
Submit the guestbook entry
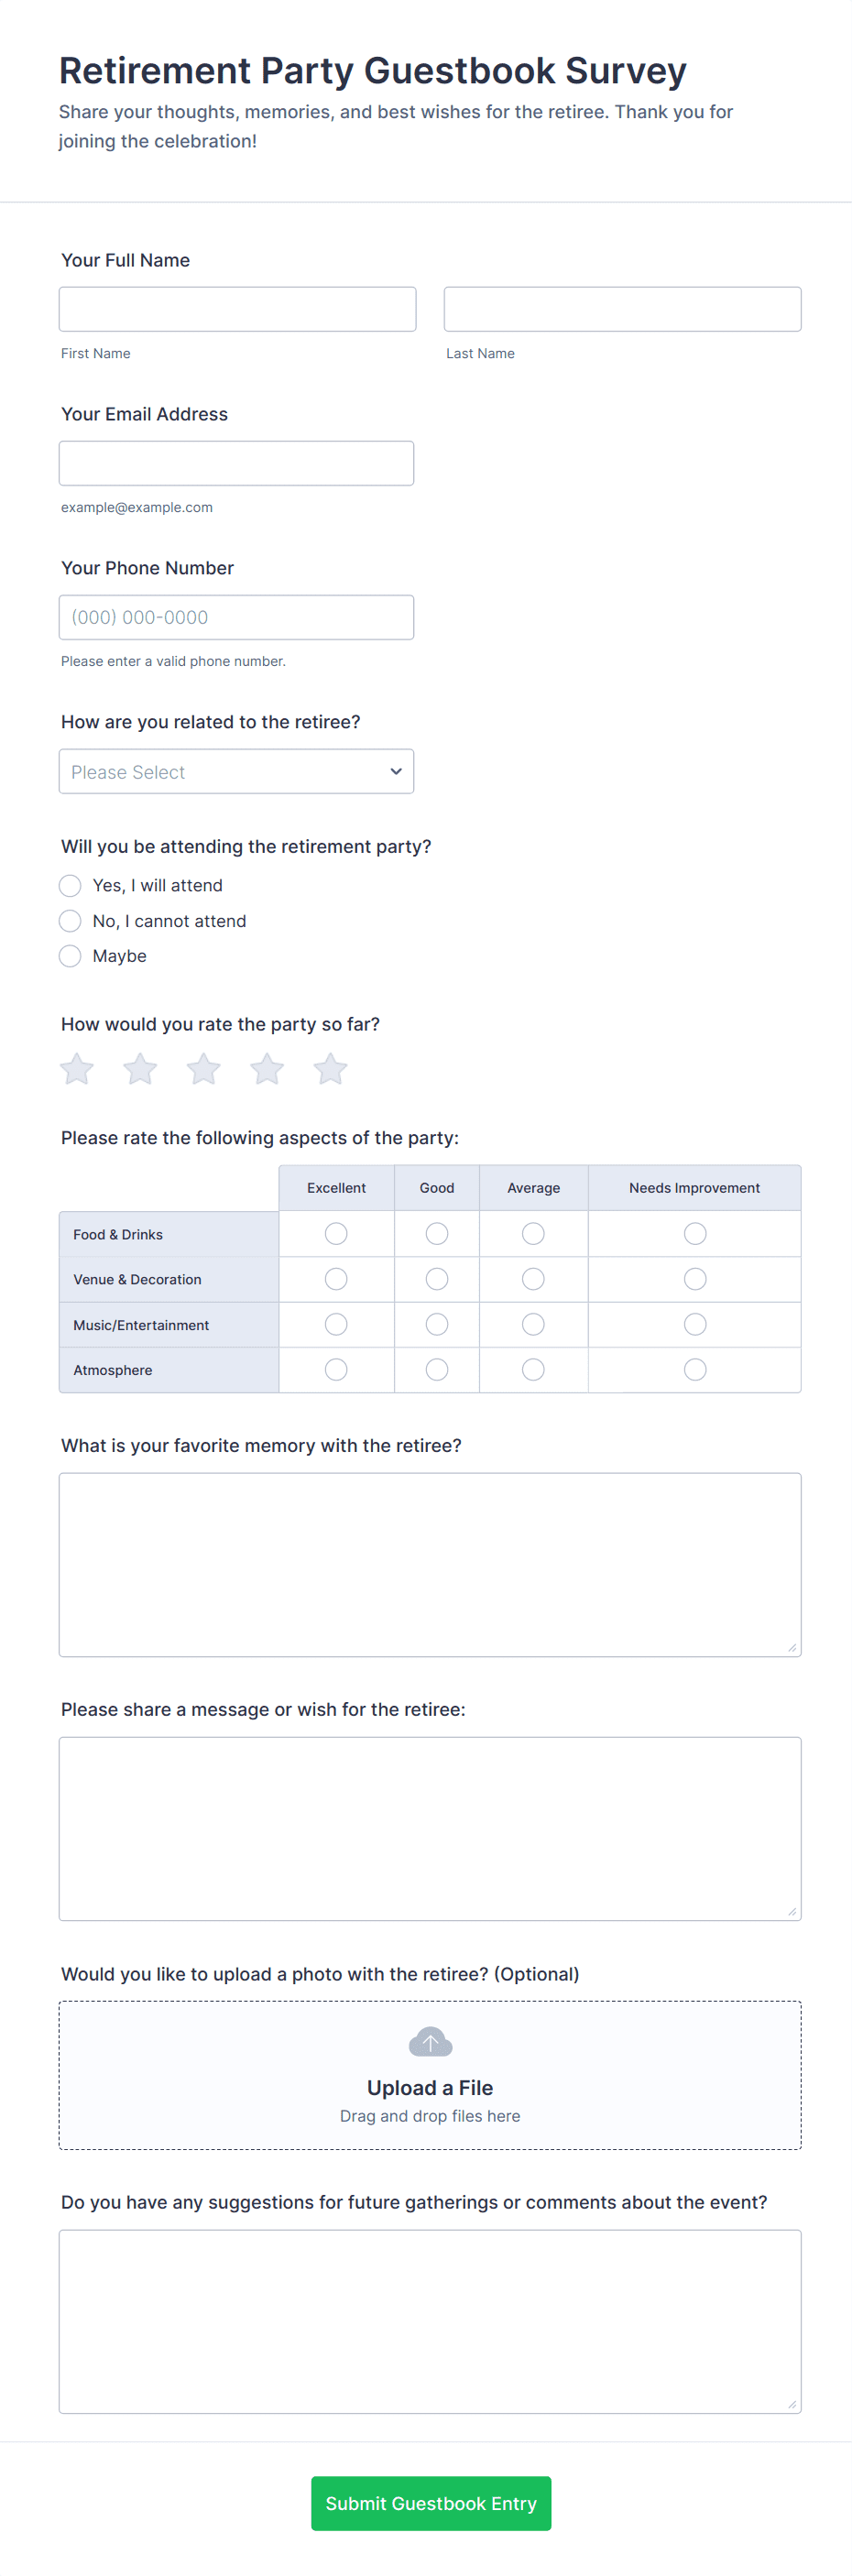(431, 2503)
